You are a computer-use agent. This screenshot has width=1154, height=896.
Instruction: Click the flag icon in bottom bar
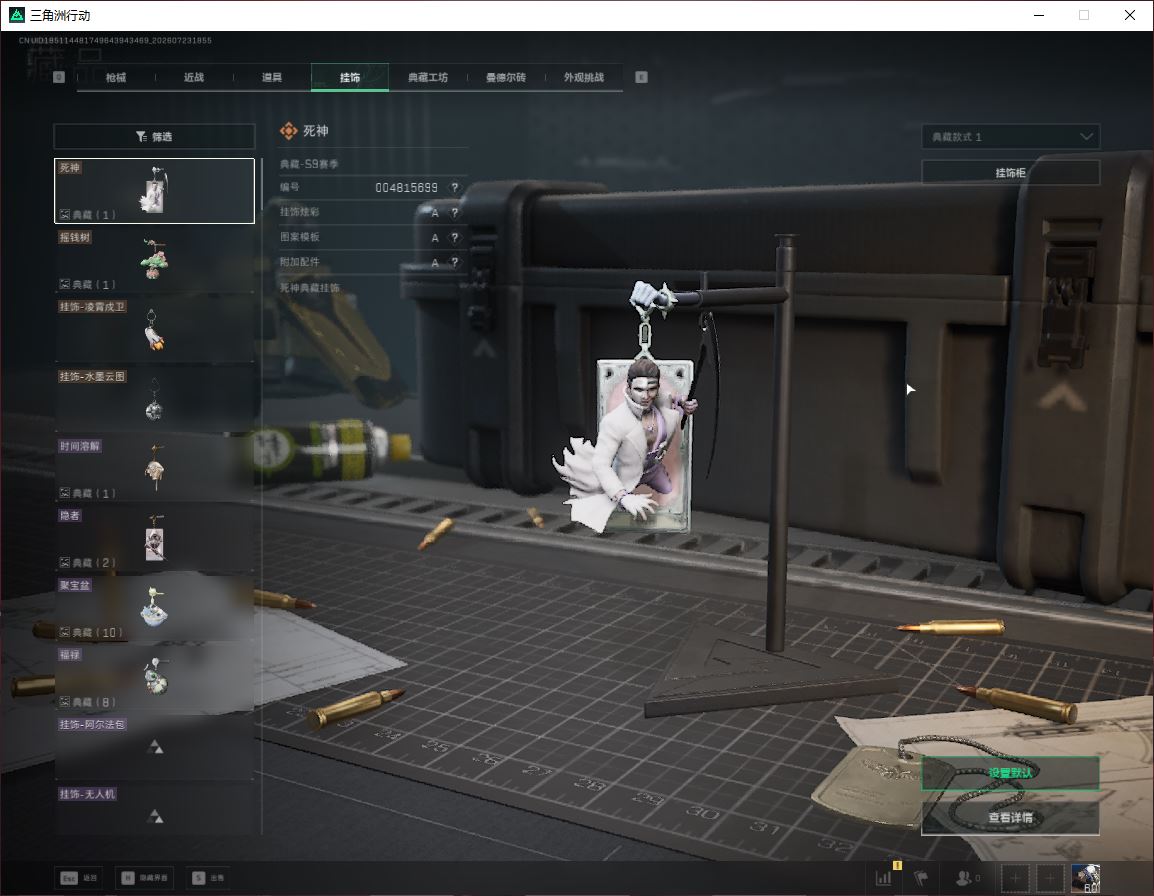[921, 878]
